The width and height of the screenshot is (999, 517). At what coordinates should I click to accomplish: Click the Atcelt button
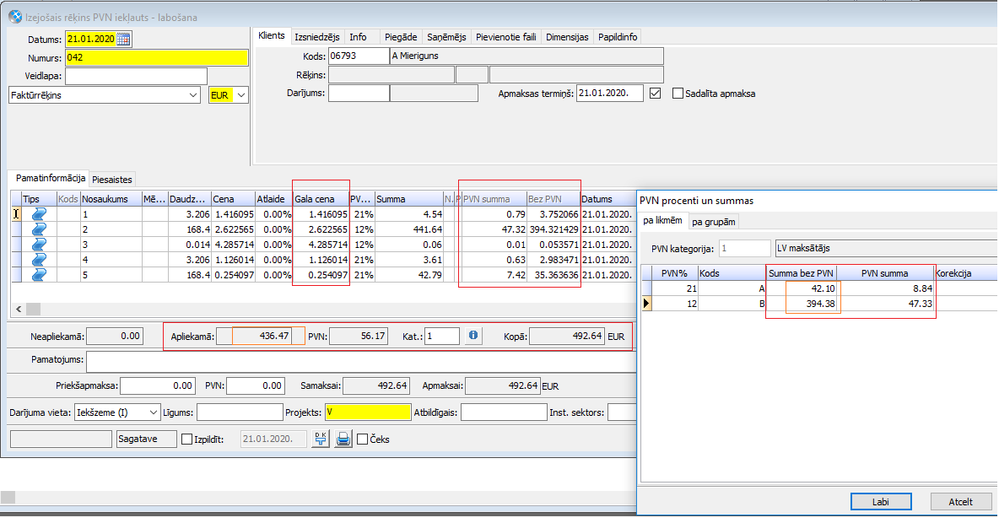click(x=960, y=501)
